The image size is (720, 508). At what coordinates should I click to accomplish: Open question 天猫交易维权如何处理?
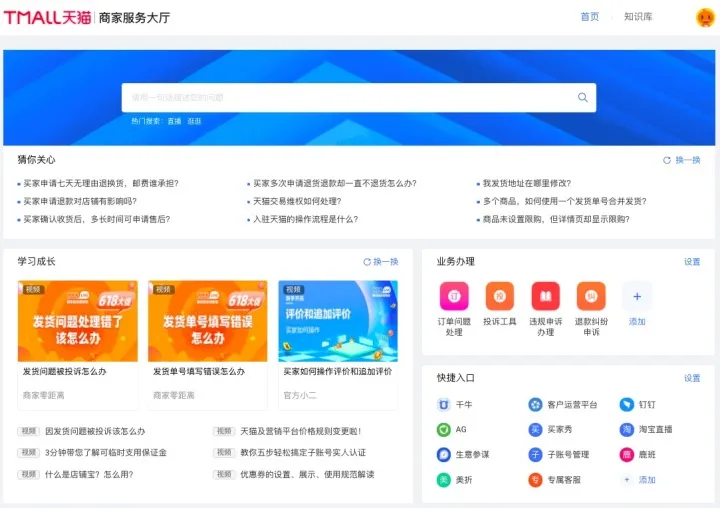coord(297,201)
